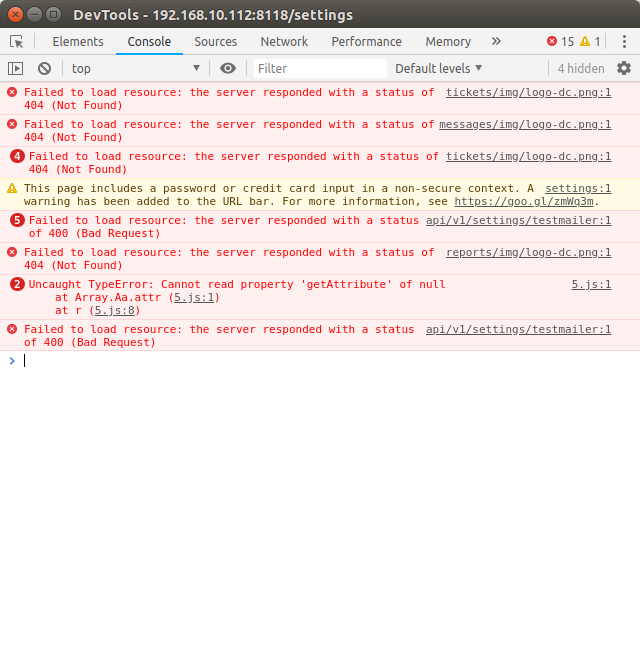Switch to the Elements tab
The width and height of the screenshot is (640, 668).
78,42
